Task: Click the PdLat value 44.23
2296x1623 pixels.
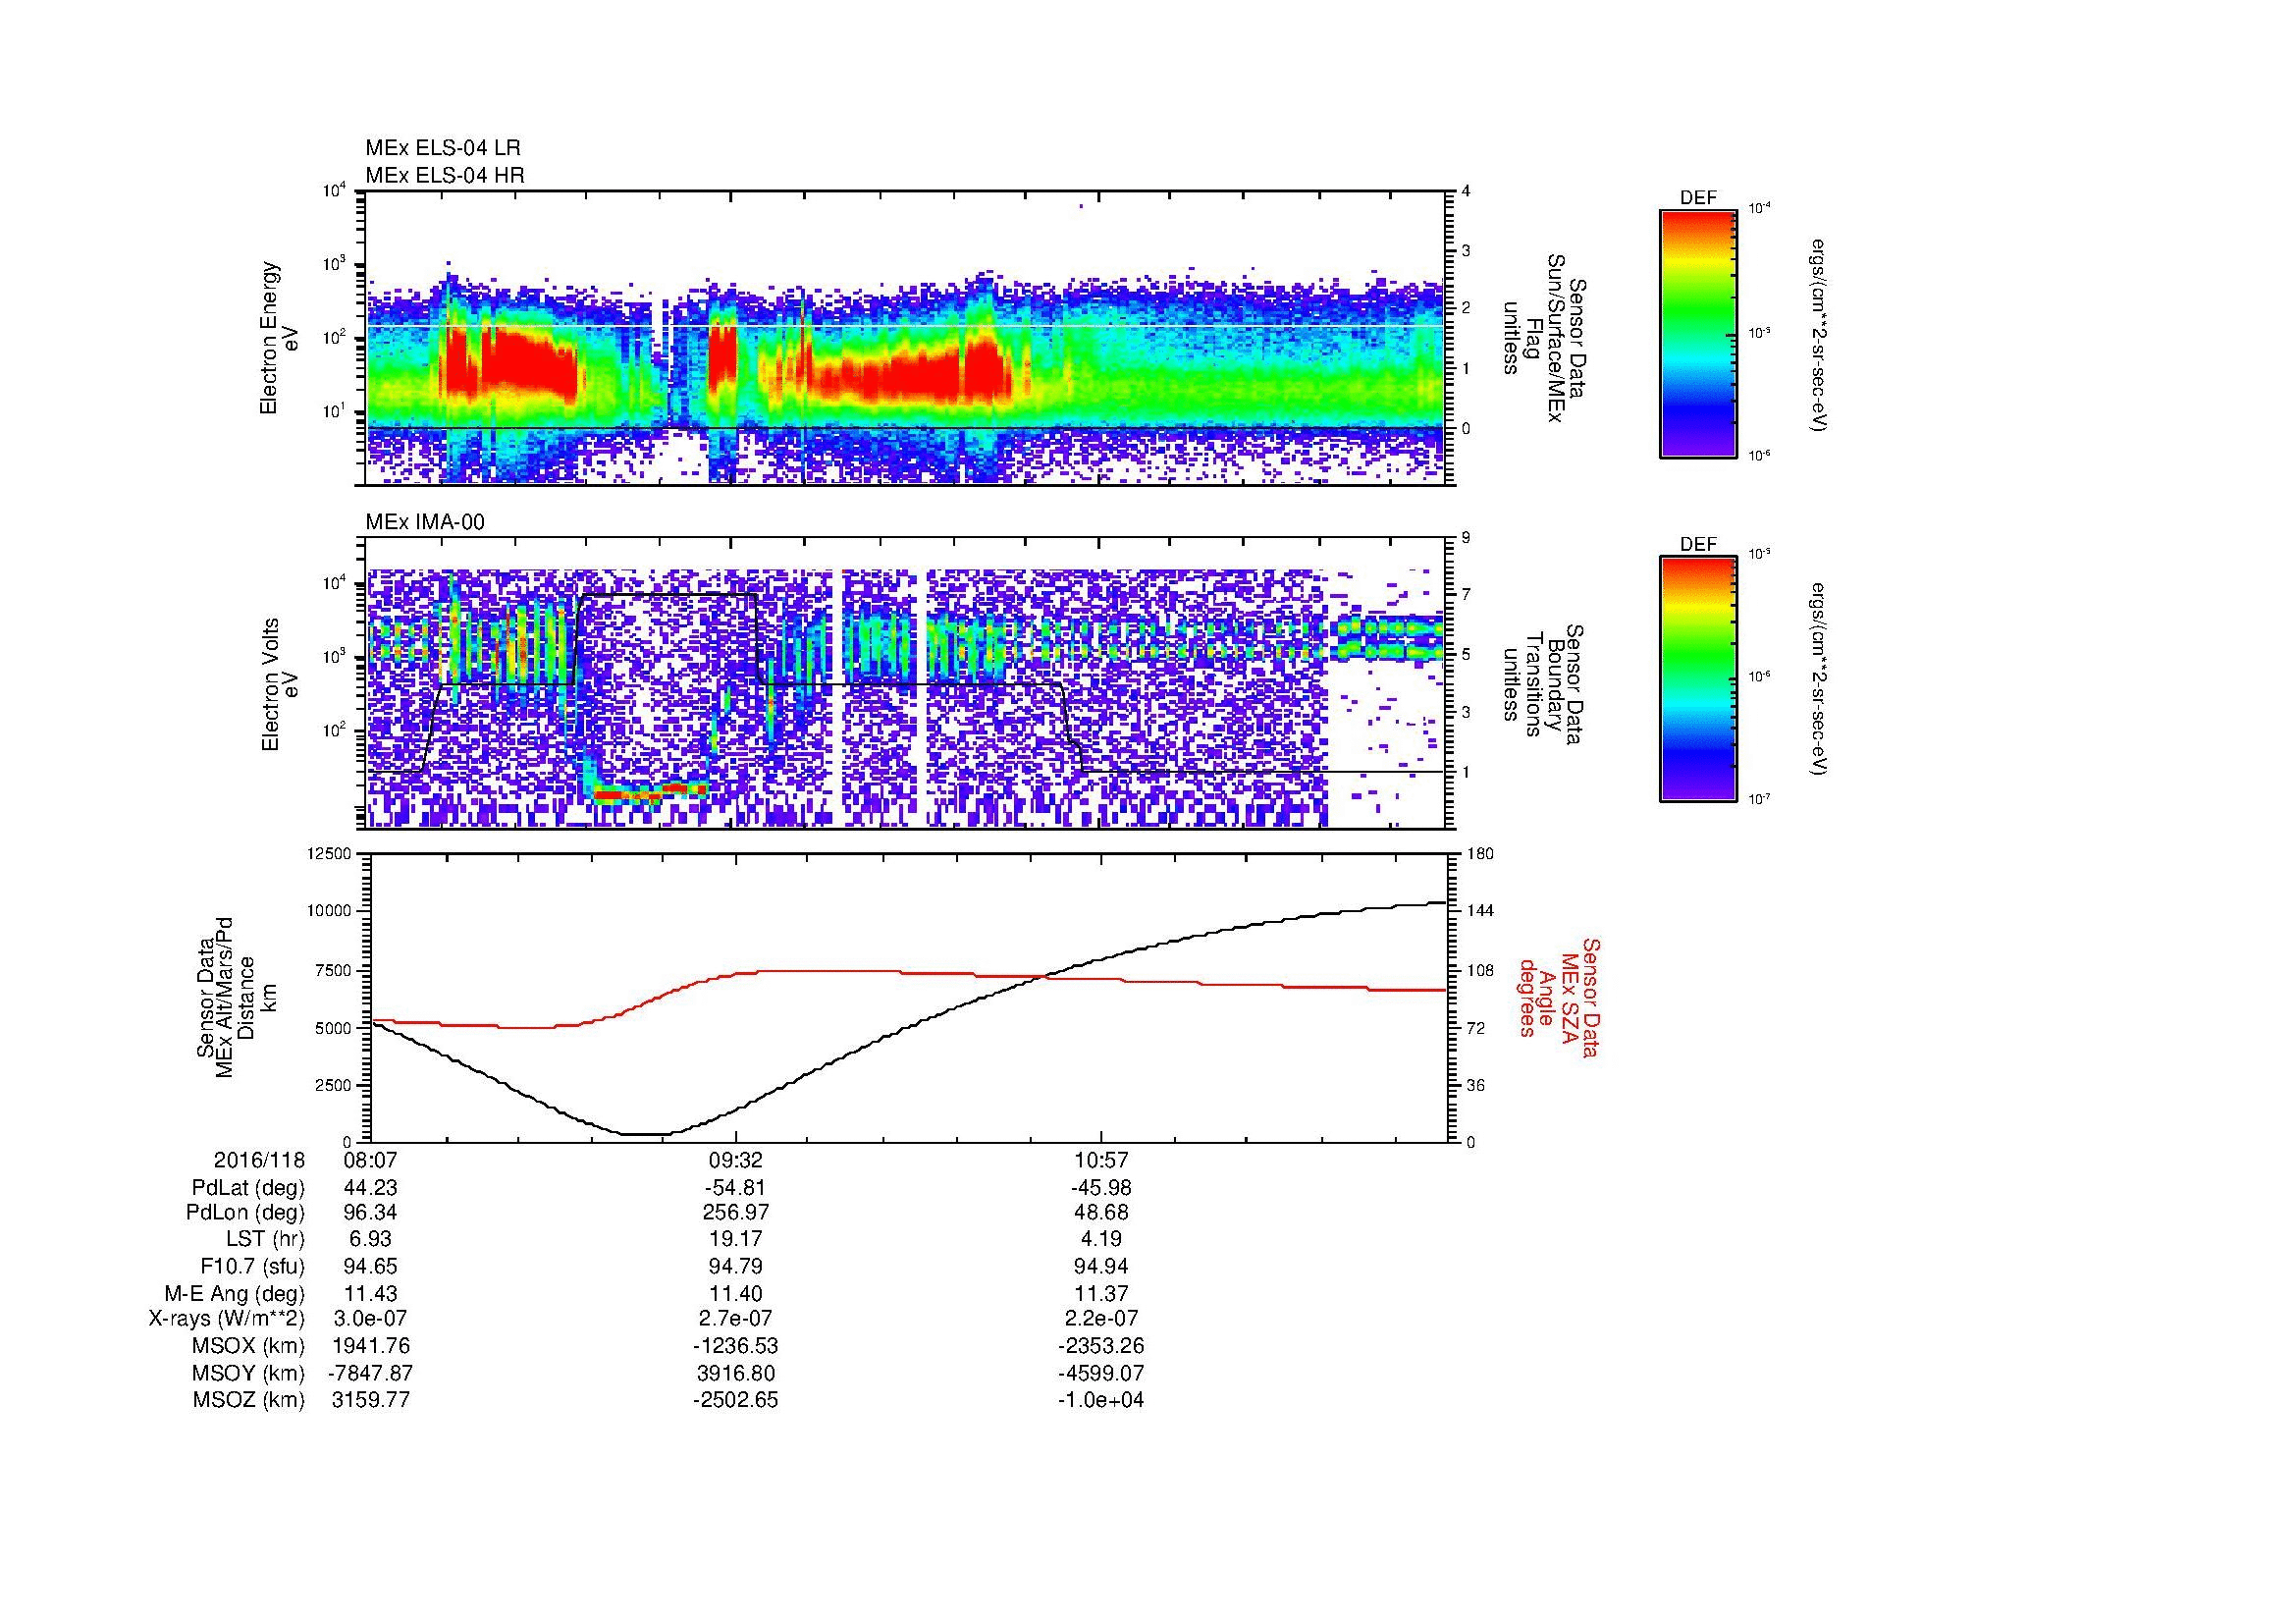Action: (371, 1187)
